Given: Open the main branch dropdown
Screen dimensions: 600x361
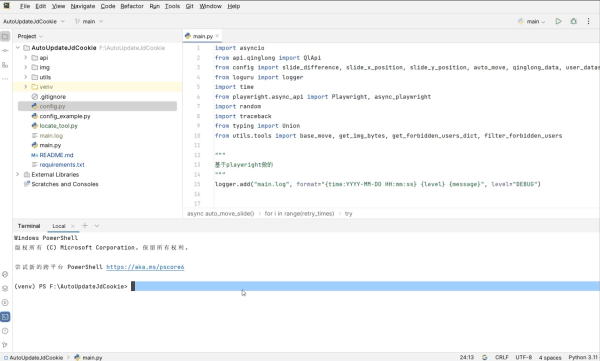Looking at the screenshot, I should pyautogui.click(x=89, y=21).
